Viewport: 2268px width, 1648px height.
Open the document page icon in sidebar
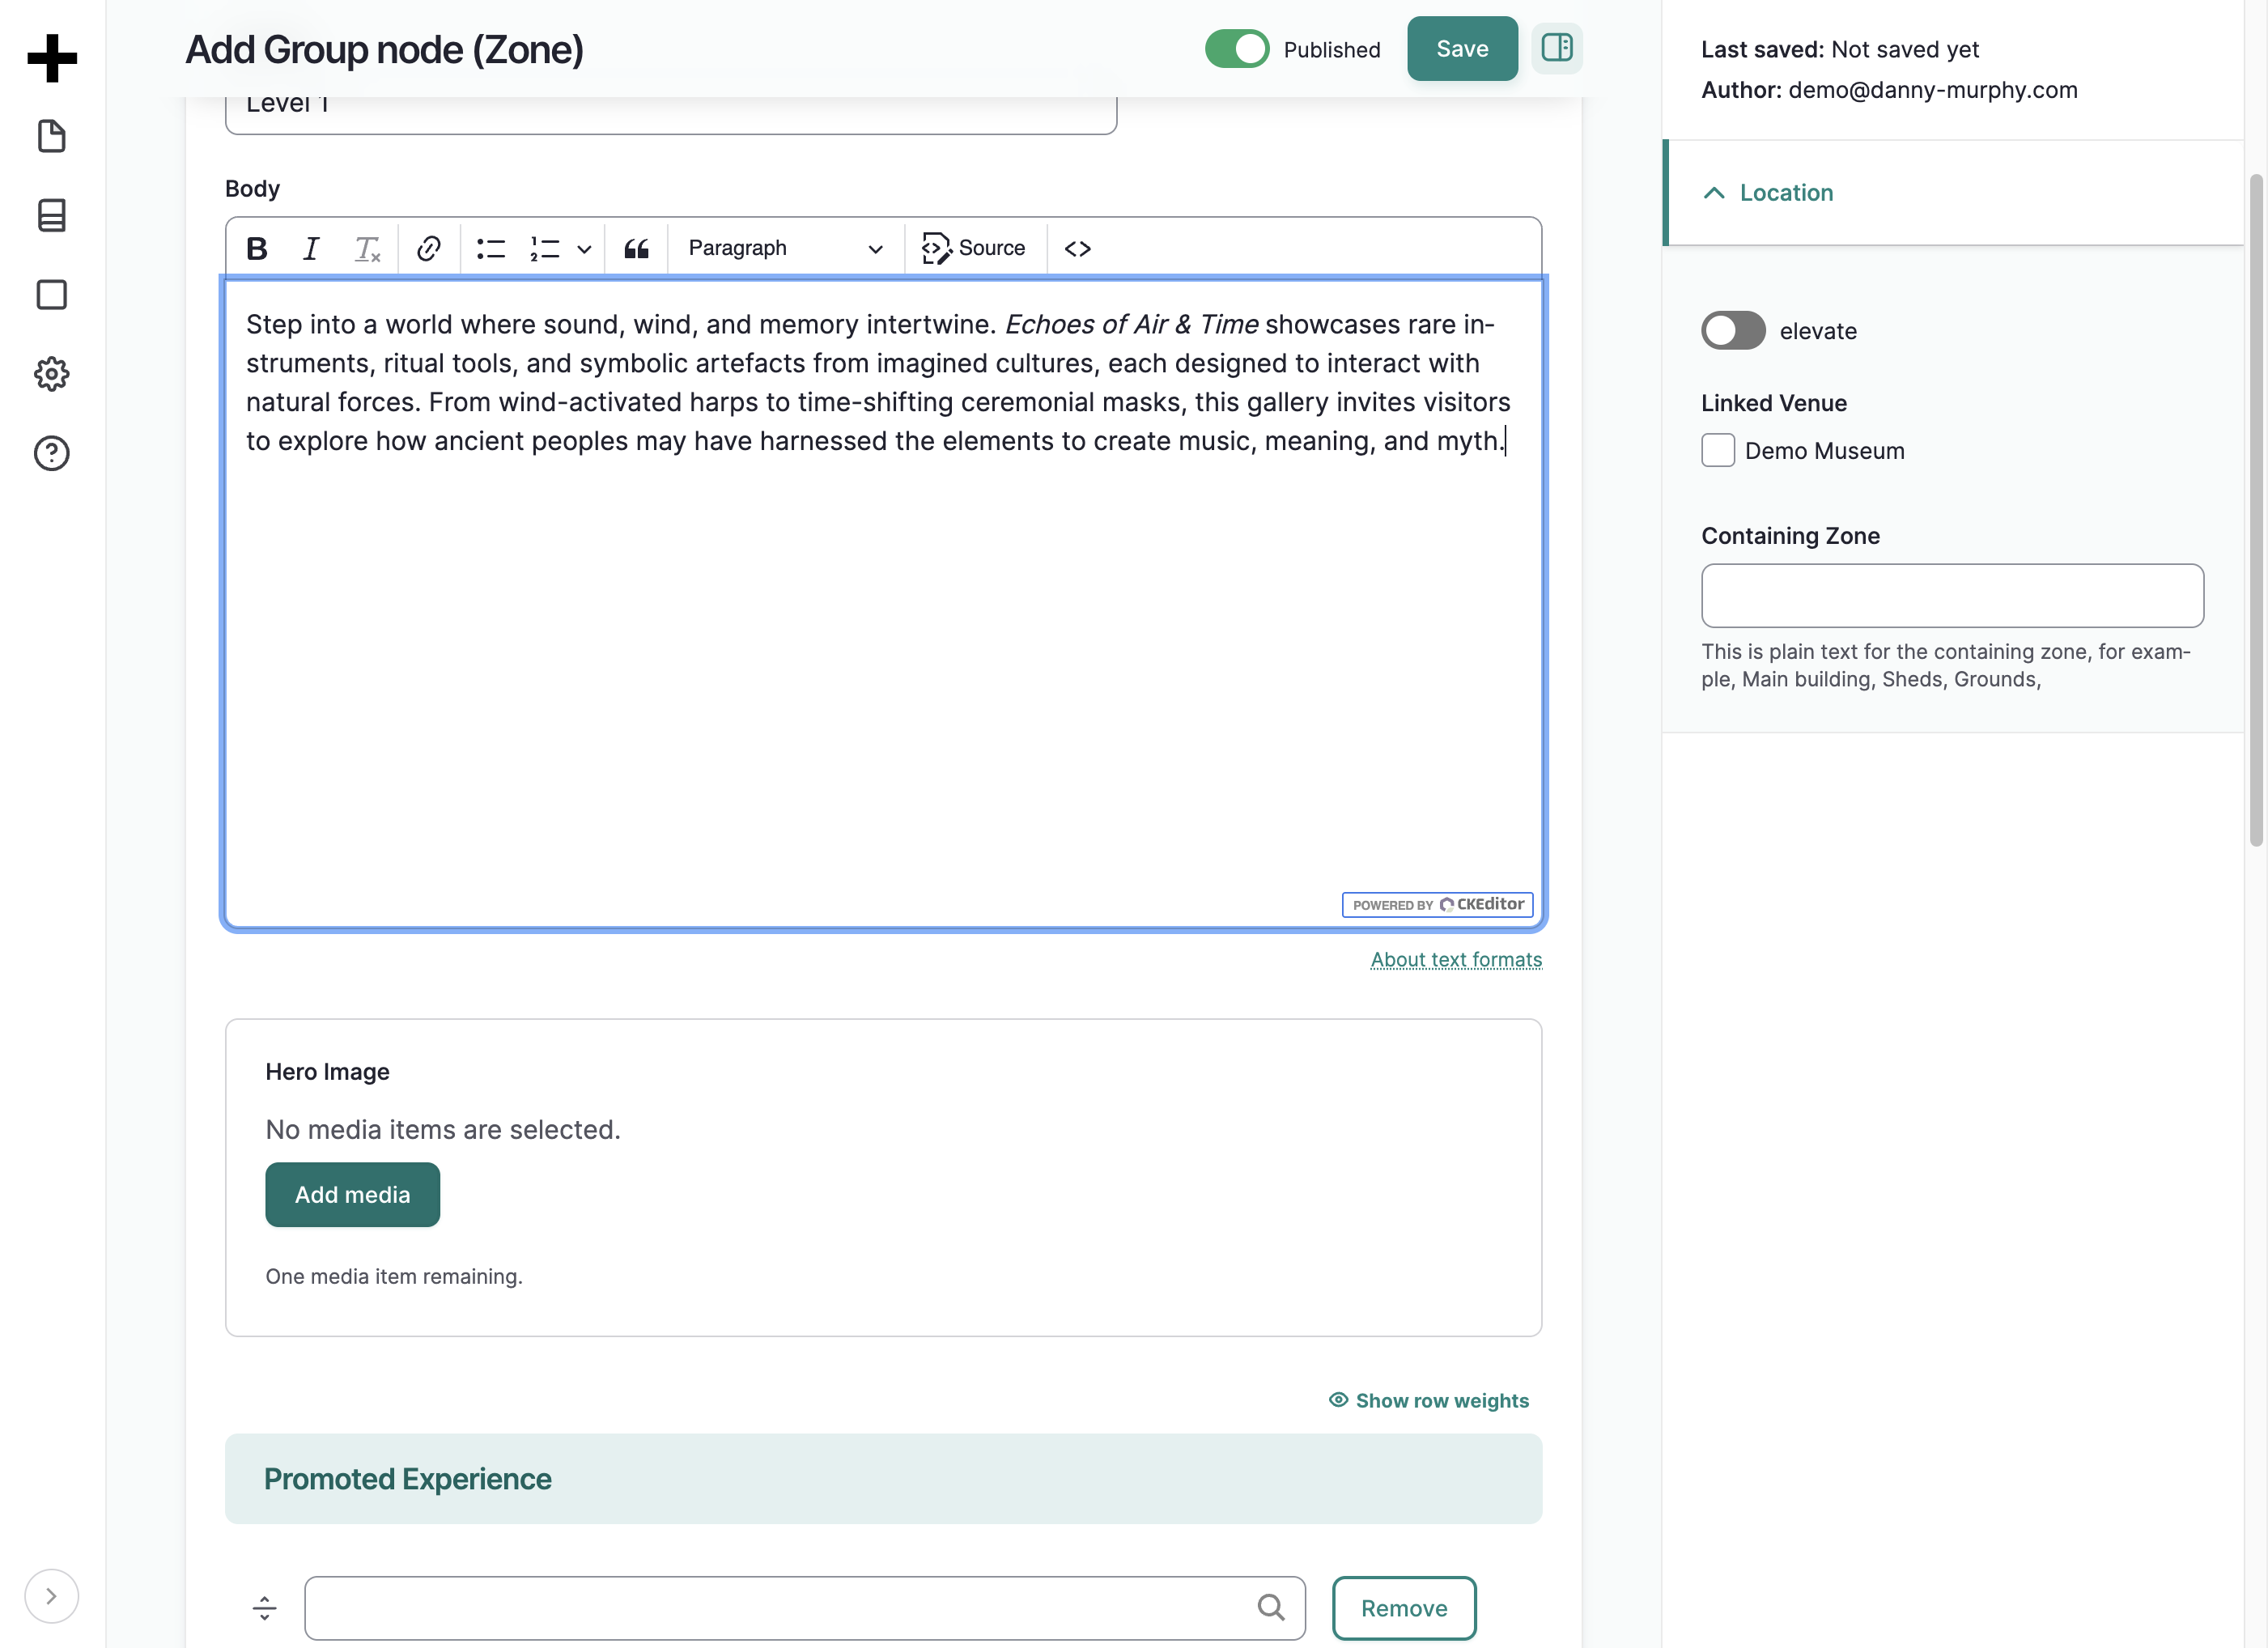pos(52,136)
